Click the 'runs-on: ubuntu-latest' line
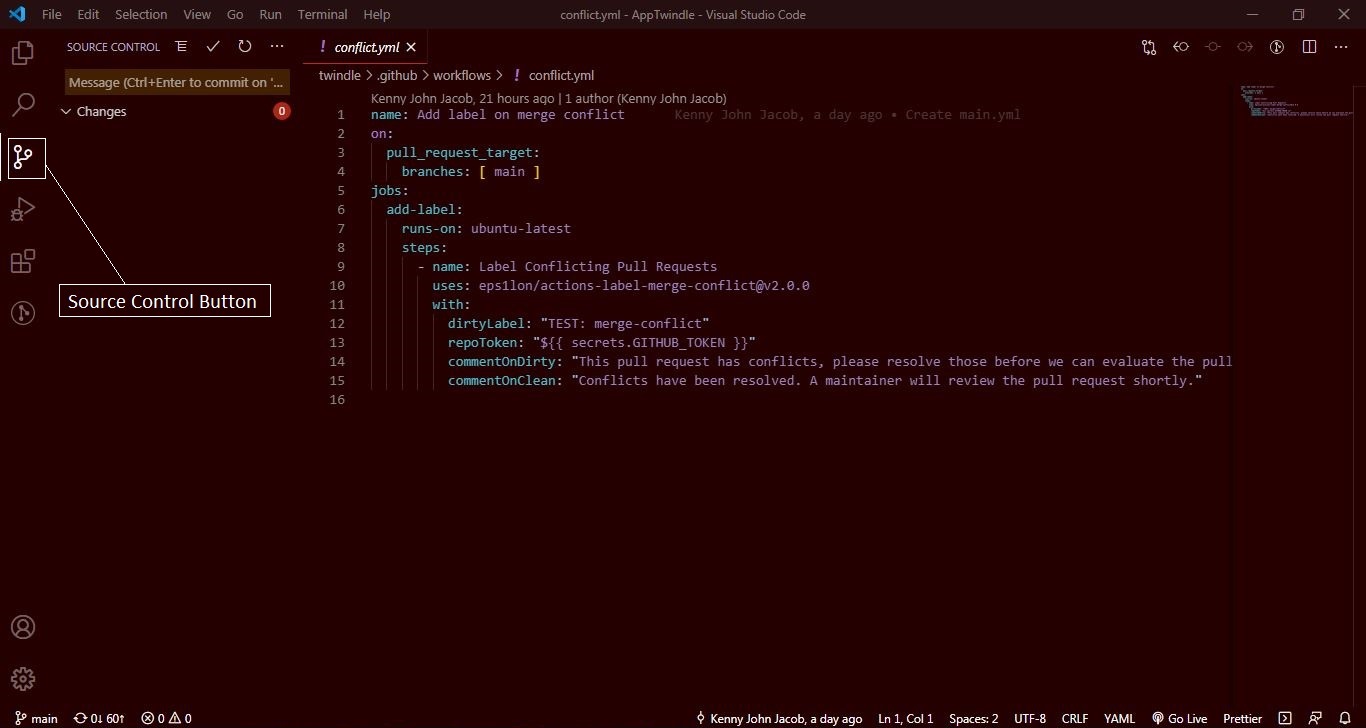The image size is (1366, 728). (486, 228)
